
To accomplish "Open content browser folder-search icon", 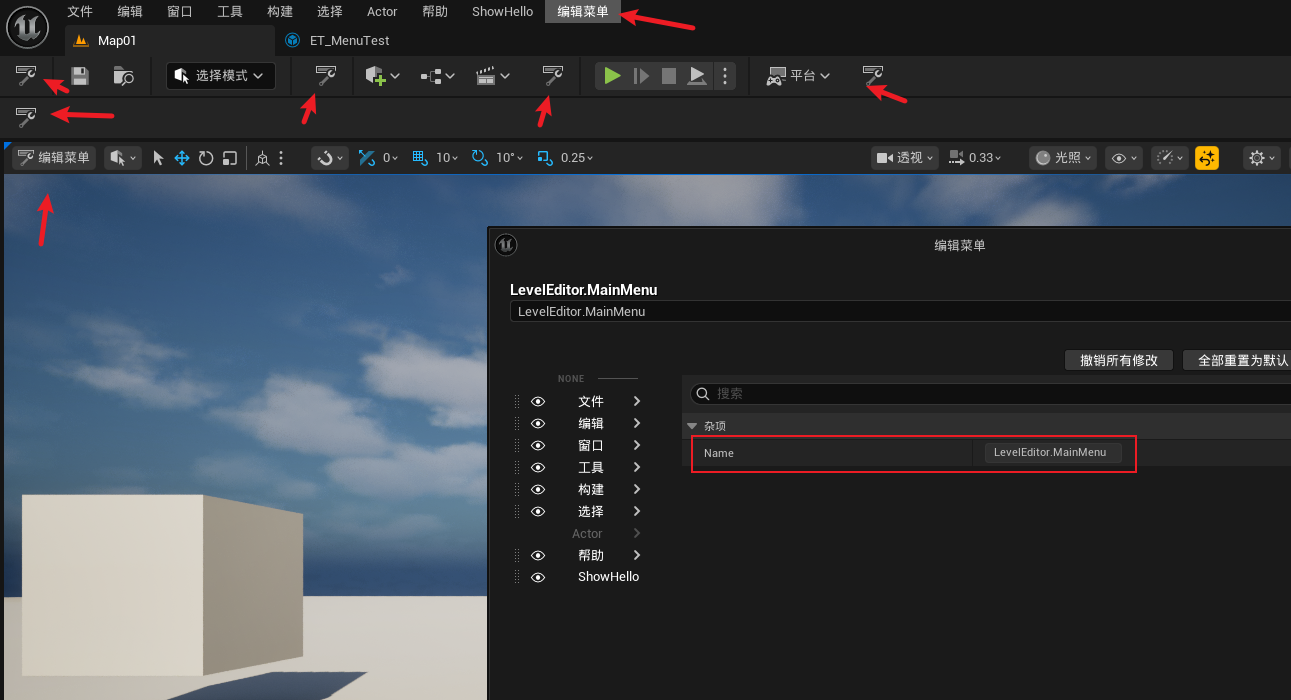I will point(123,76).
